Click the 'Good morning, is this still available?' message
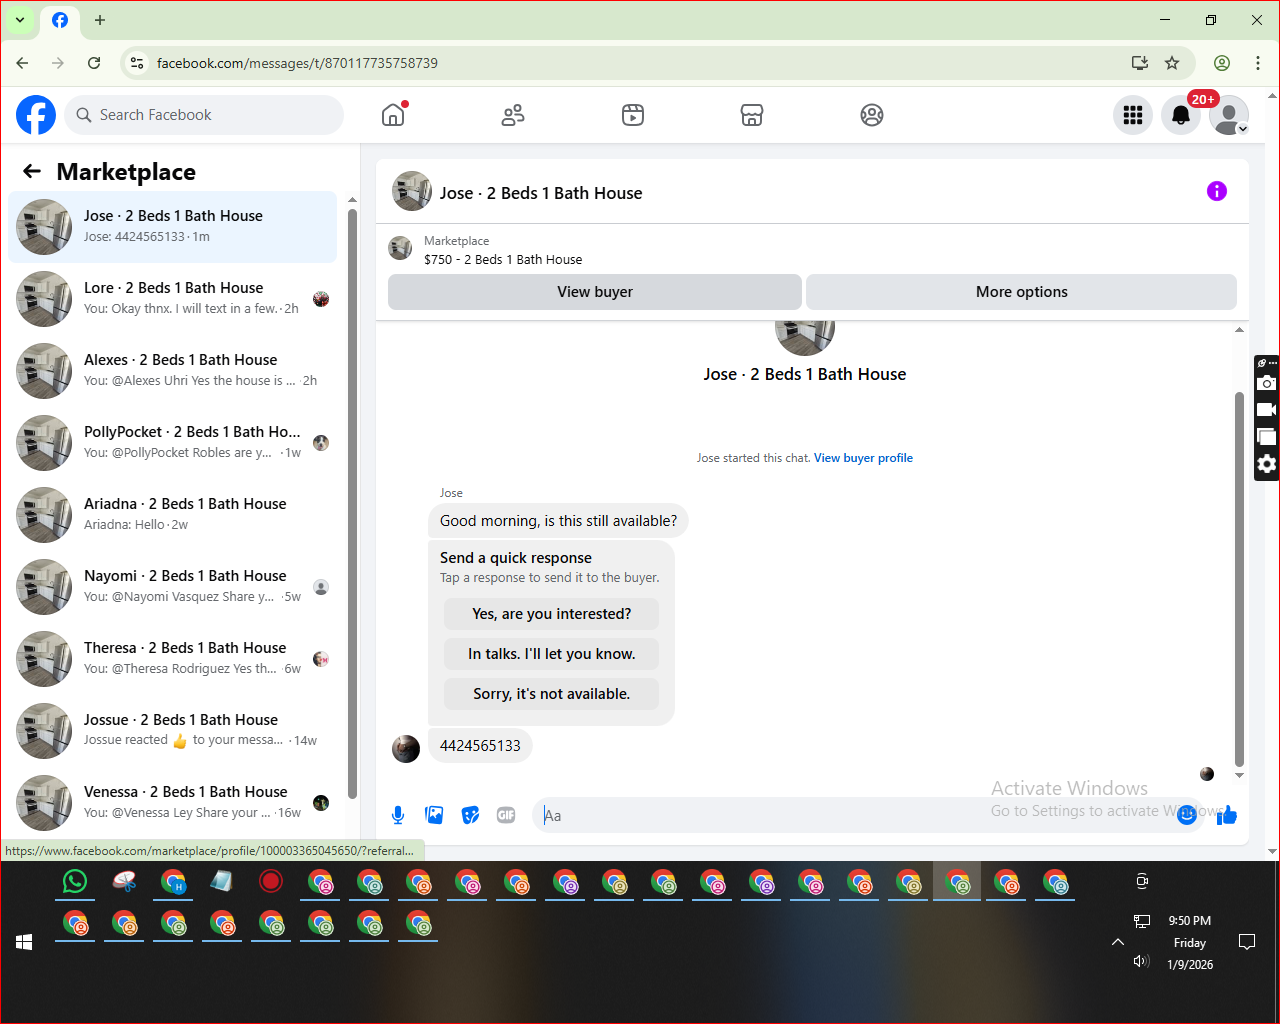1280x1024 pixels. click(558, 521)
